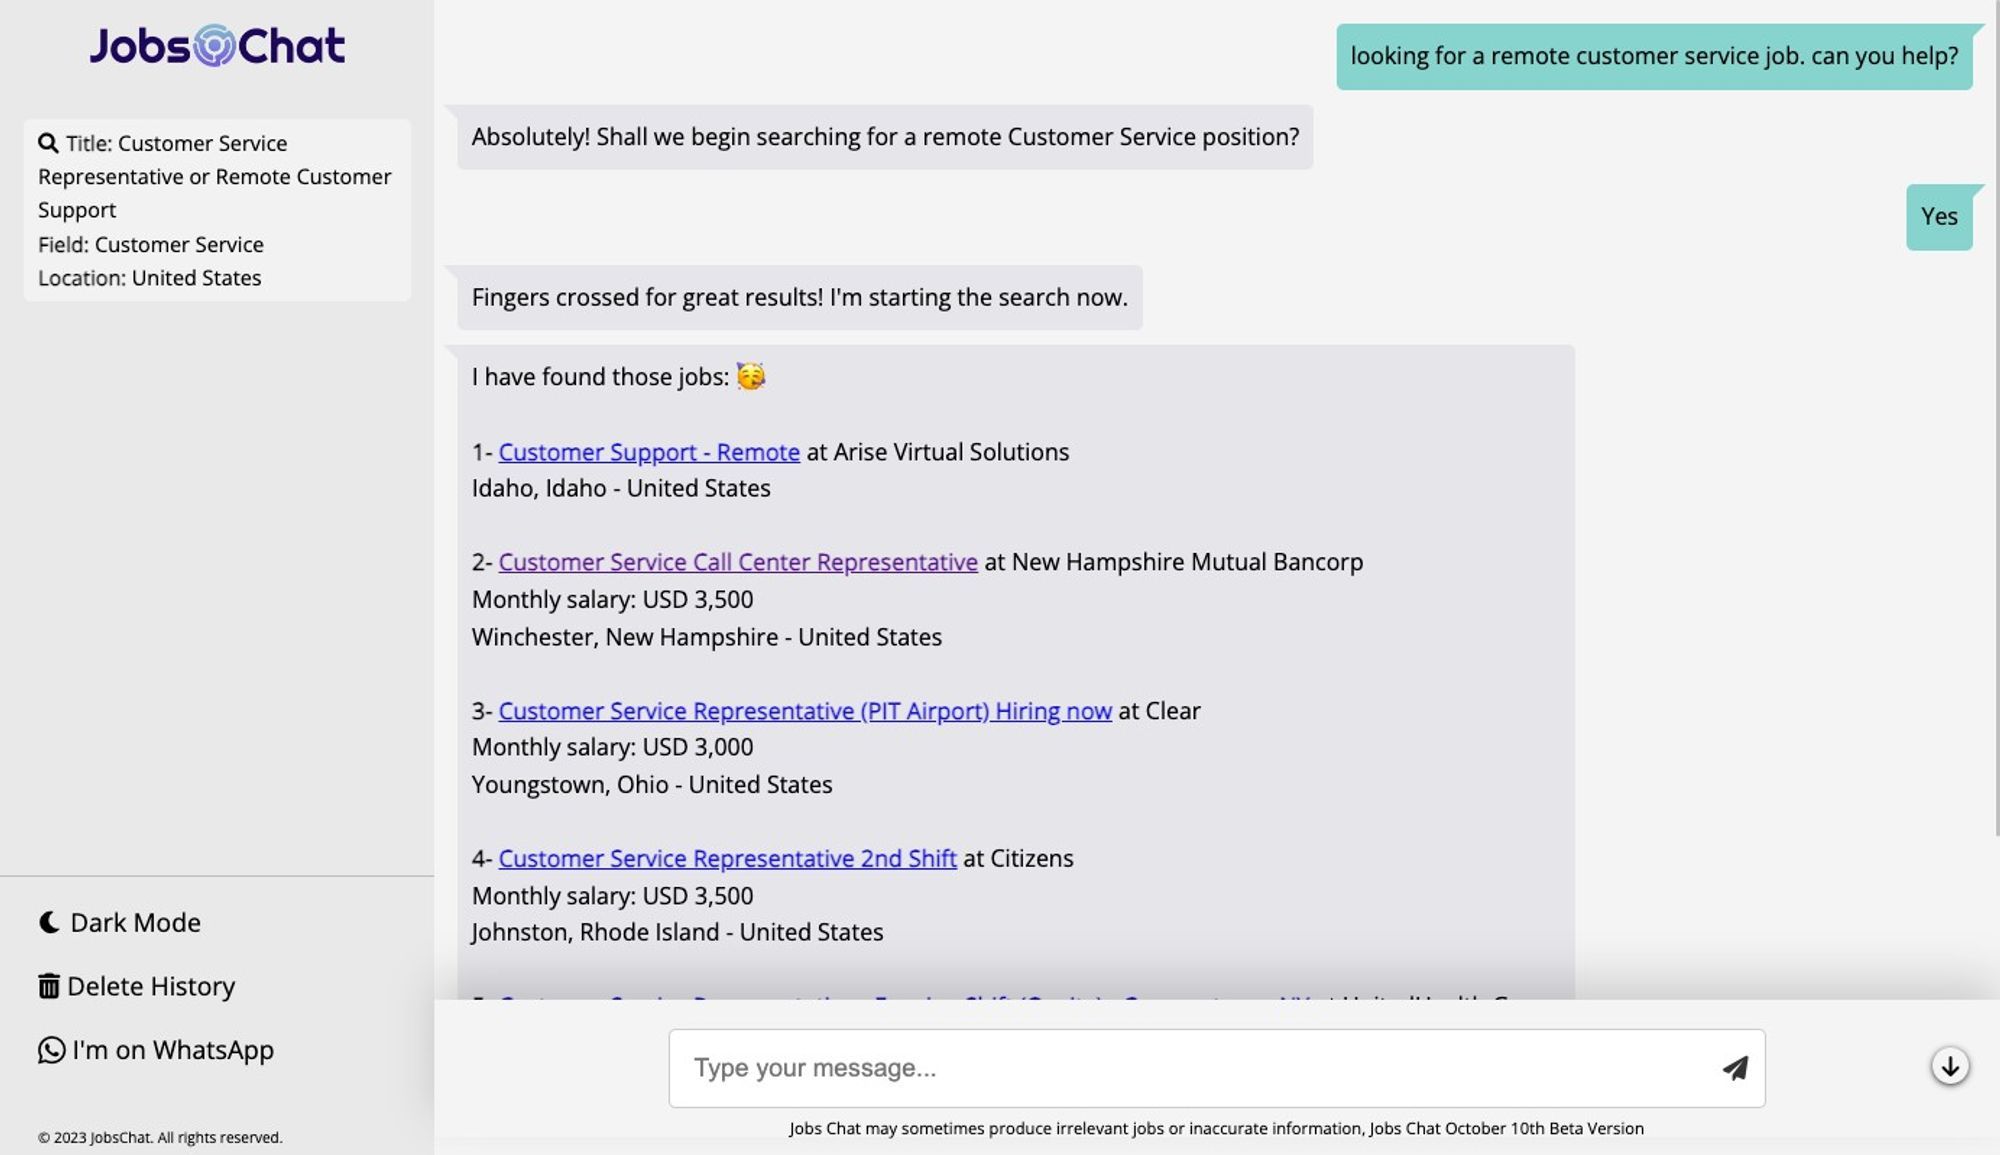
Task: Click 'at New Hampshire Mutual Bancorp' text
Action: [x=1174, y=562]
